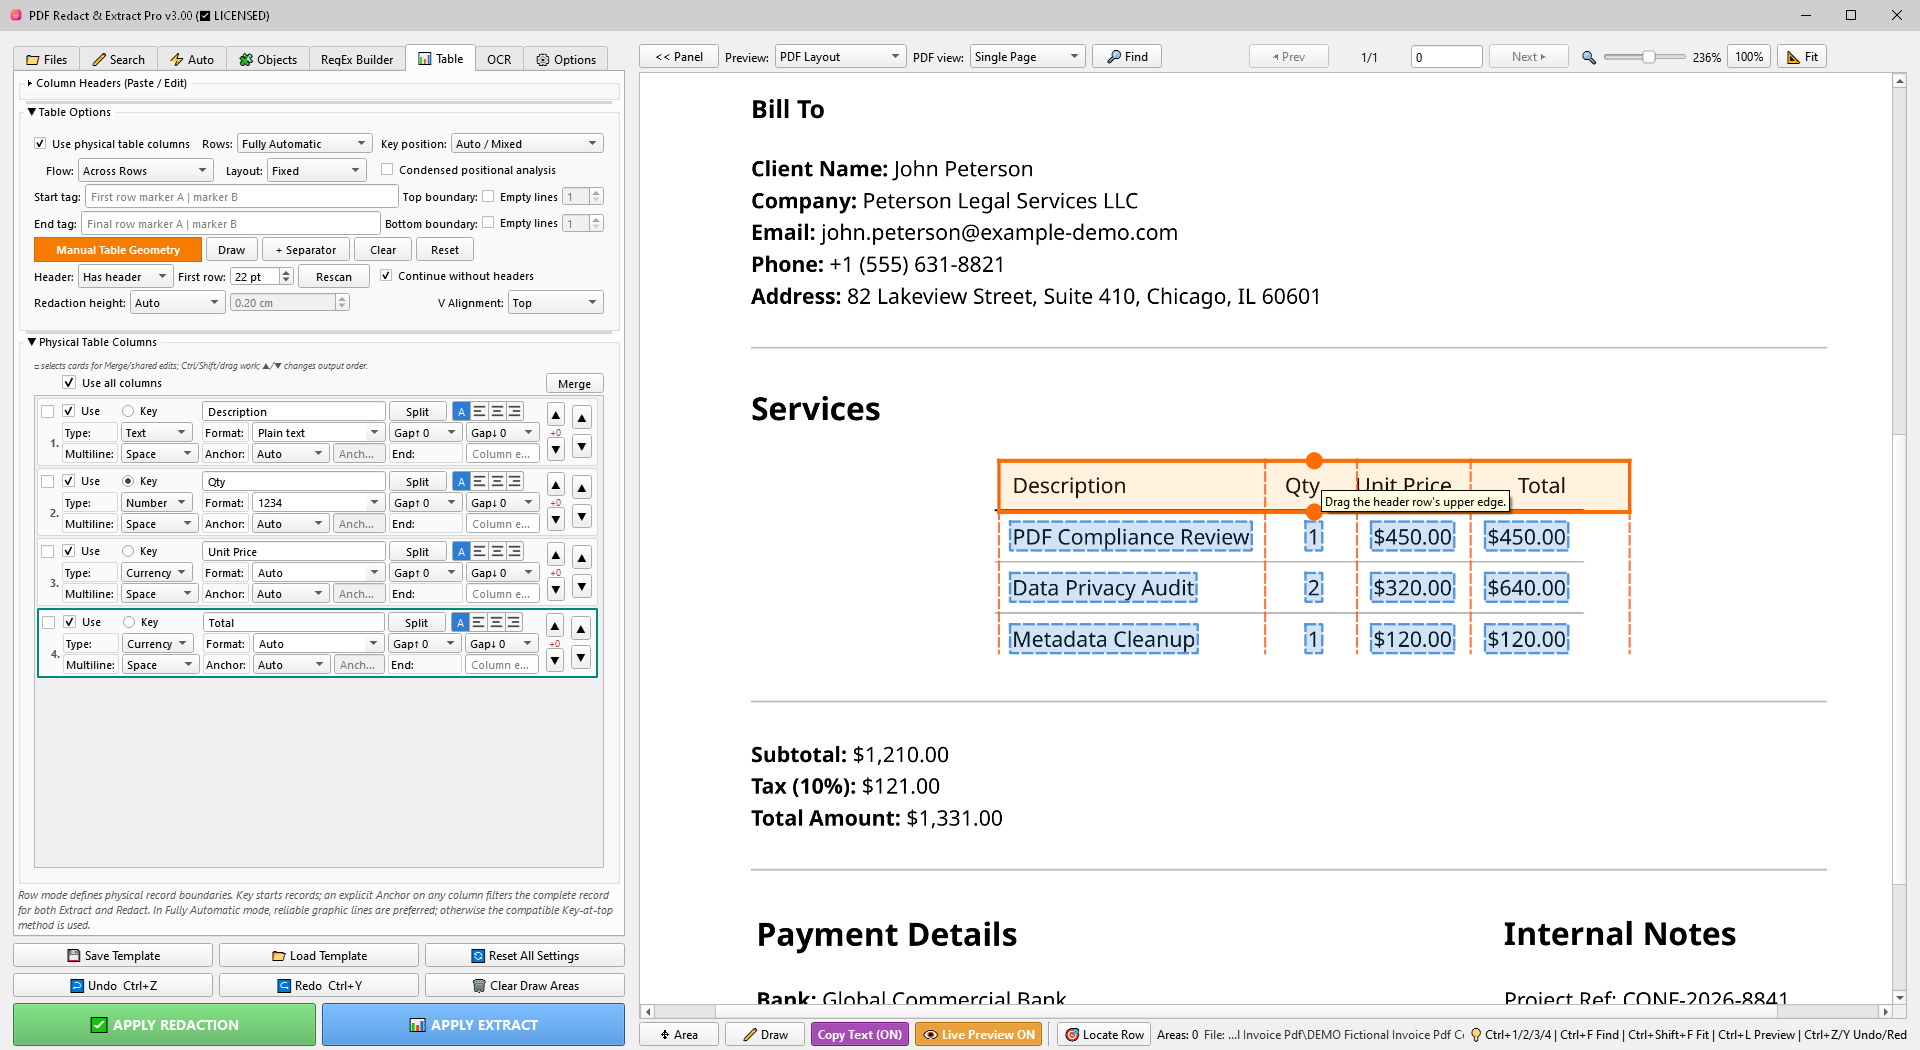Click Load Template button

pyautogui.click(x=319, y=955)
